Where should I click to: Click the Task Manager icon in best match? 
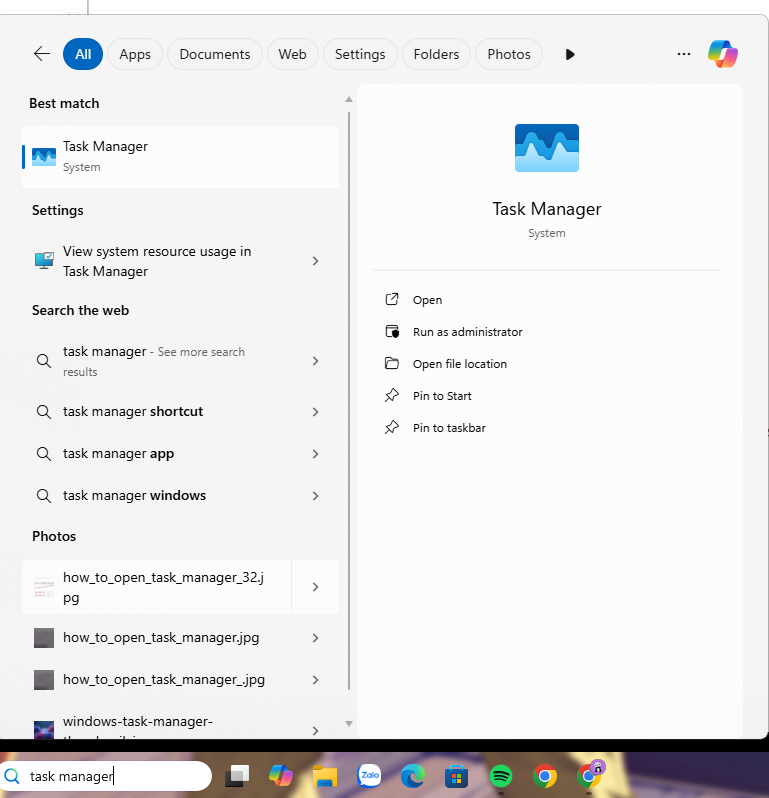click(x=44, y=157)
